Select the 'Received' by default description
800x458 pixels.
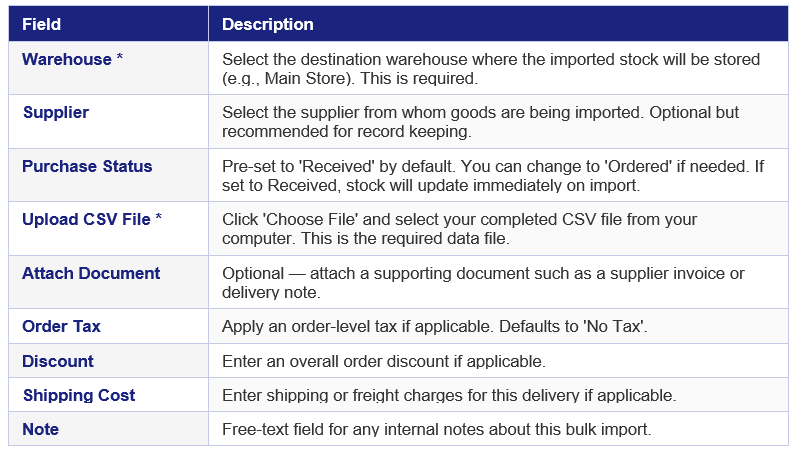[493, 176]
